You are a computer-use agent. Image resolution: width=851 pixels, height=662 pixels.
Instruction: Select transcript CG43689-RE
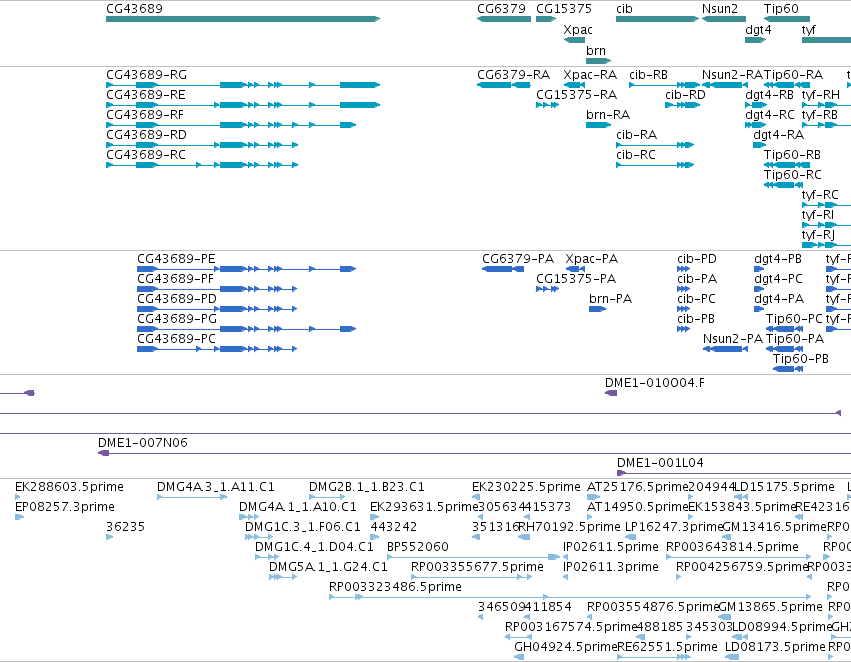click(243, 105)
